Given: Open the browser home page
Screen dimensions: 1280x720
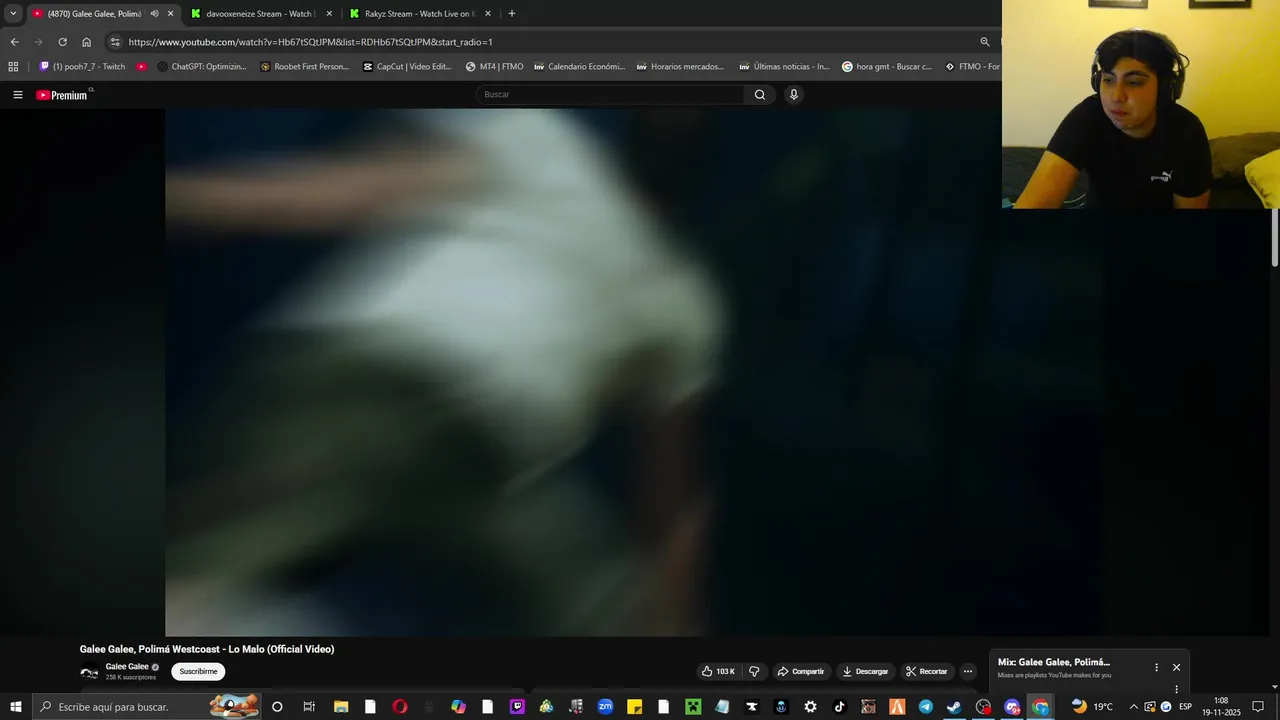Looking at the screenshot, I should [86, 42].
